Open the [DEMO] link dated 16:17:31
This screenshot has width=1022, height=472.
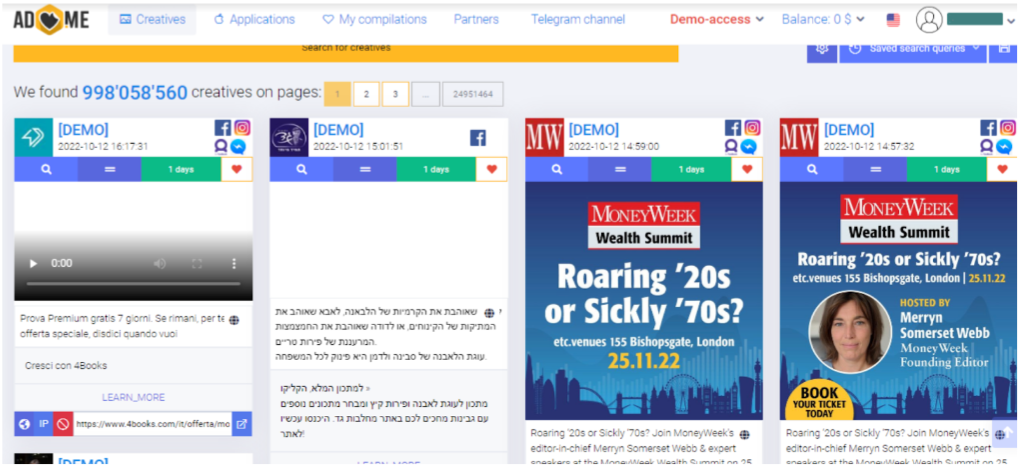pos(83,130)
